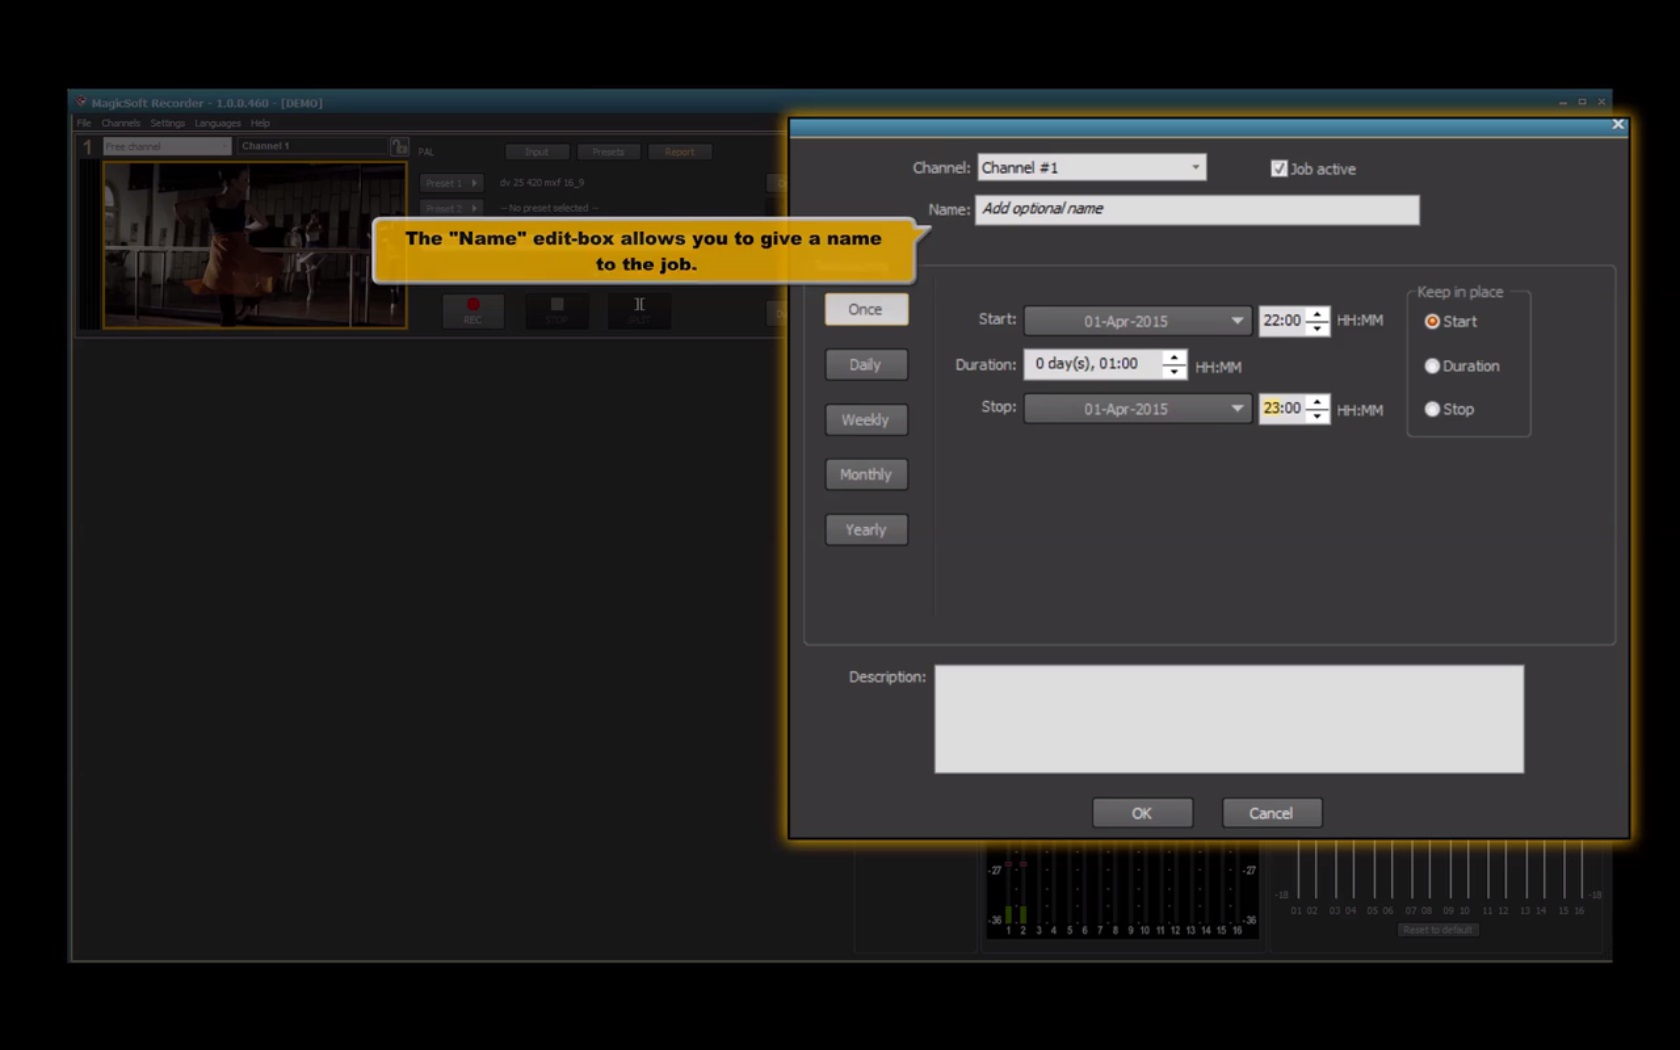Open the Stop date dropdown
The height and width of the screenshot is (1050, 1680).
pyautogui.click(x=1237, y=409)
